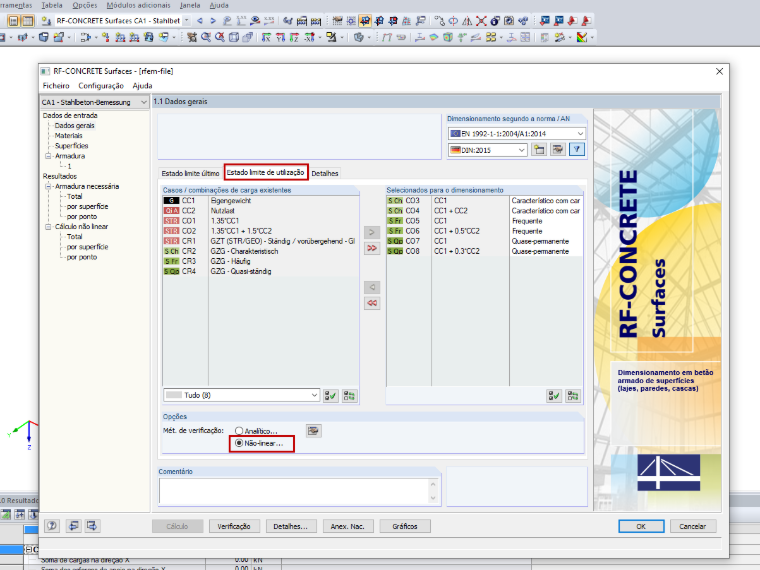Open the Estado limite último tab

tap(190, 173)
